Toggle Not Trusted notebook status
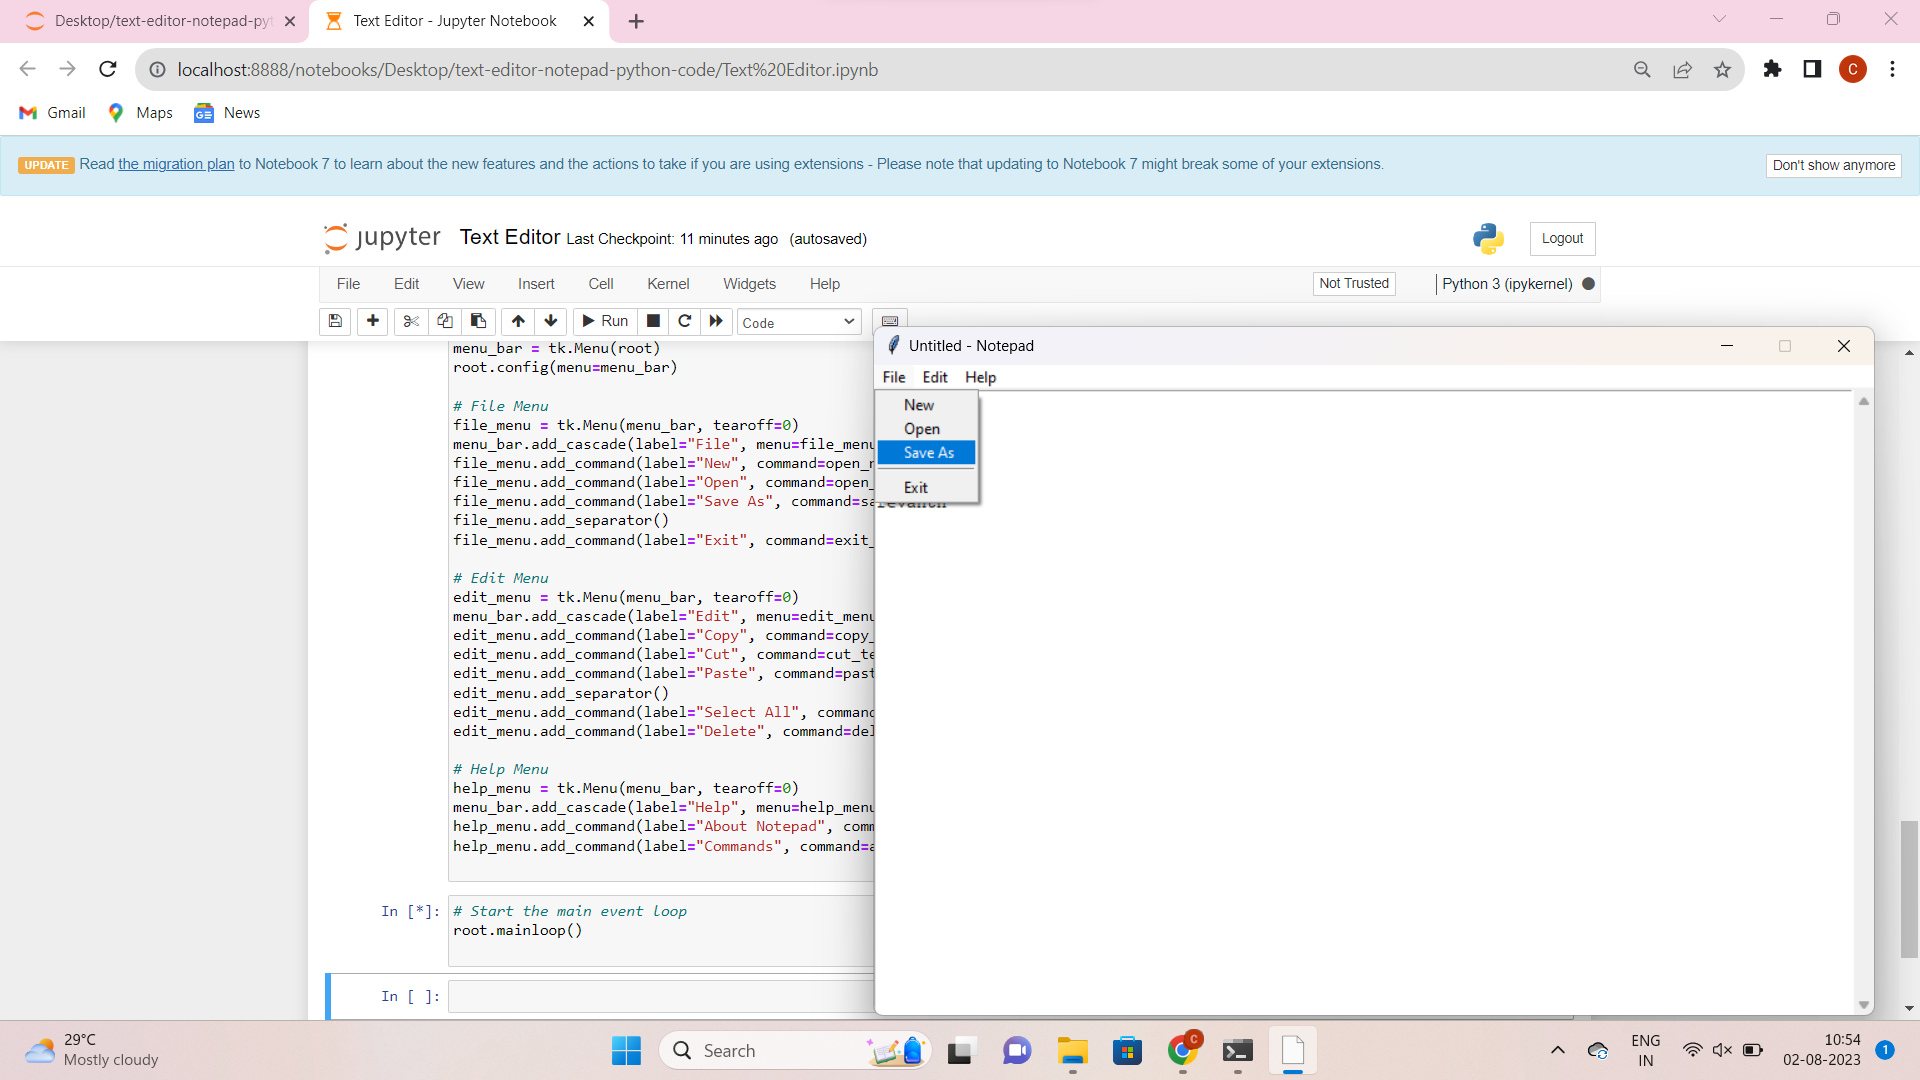Screen dimensions: 1920x1080 point(1354,283)
